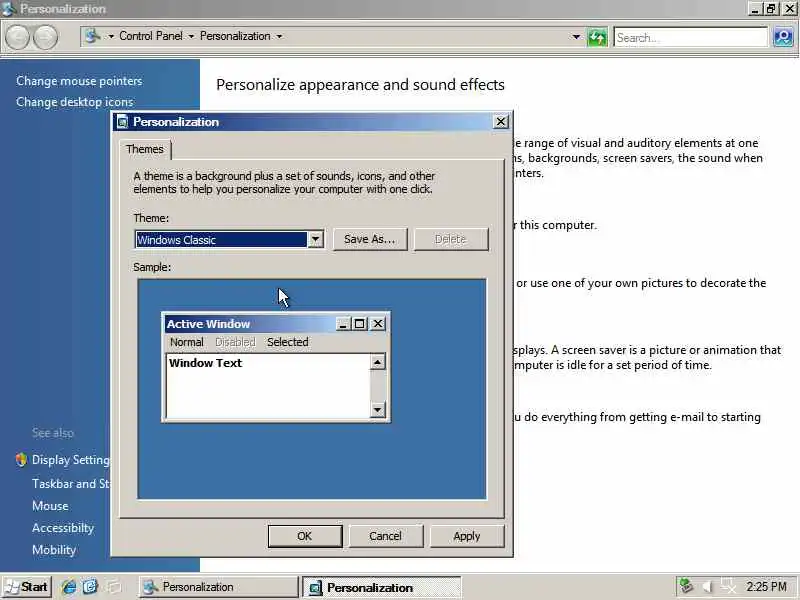Open the dropdown arrow after Personalization breadcrumb
The width and height of the screenshot is (800, 600).
pos(279,36)
